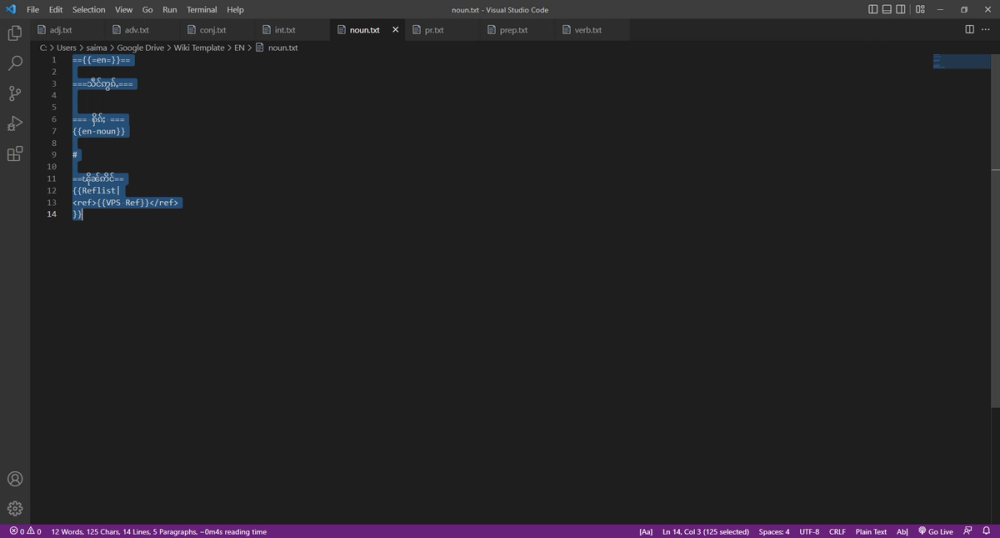This screenshot has width=1000, height=538.
Task: Click line 1 with ==={{=en=}}==
Action: (101, 59)
